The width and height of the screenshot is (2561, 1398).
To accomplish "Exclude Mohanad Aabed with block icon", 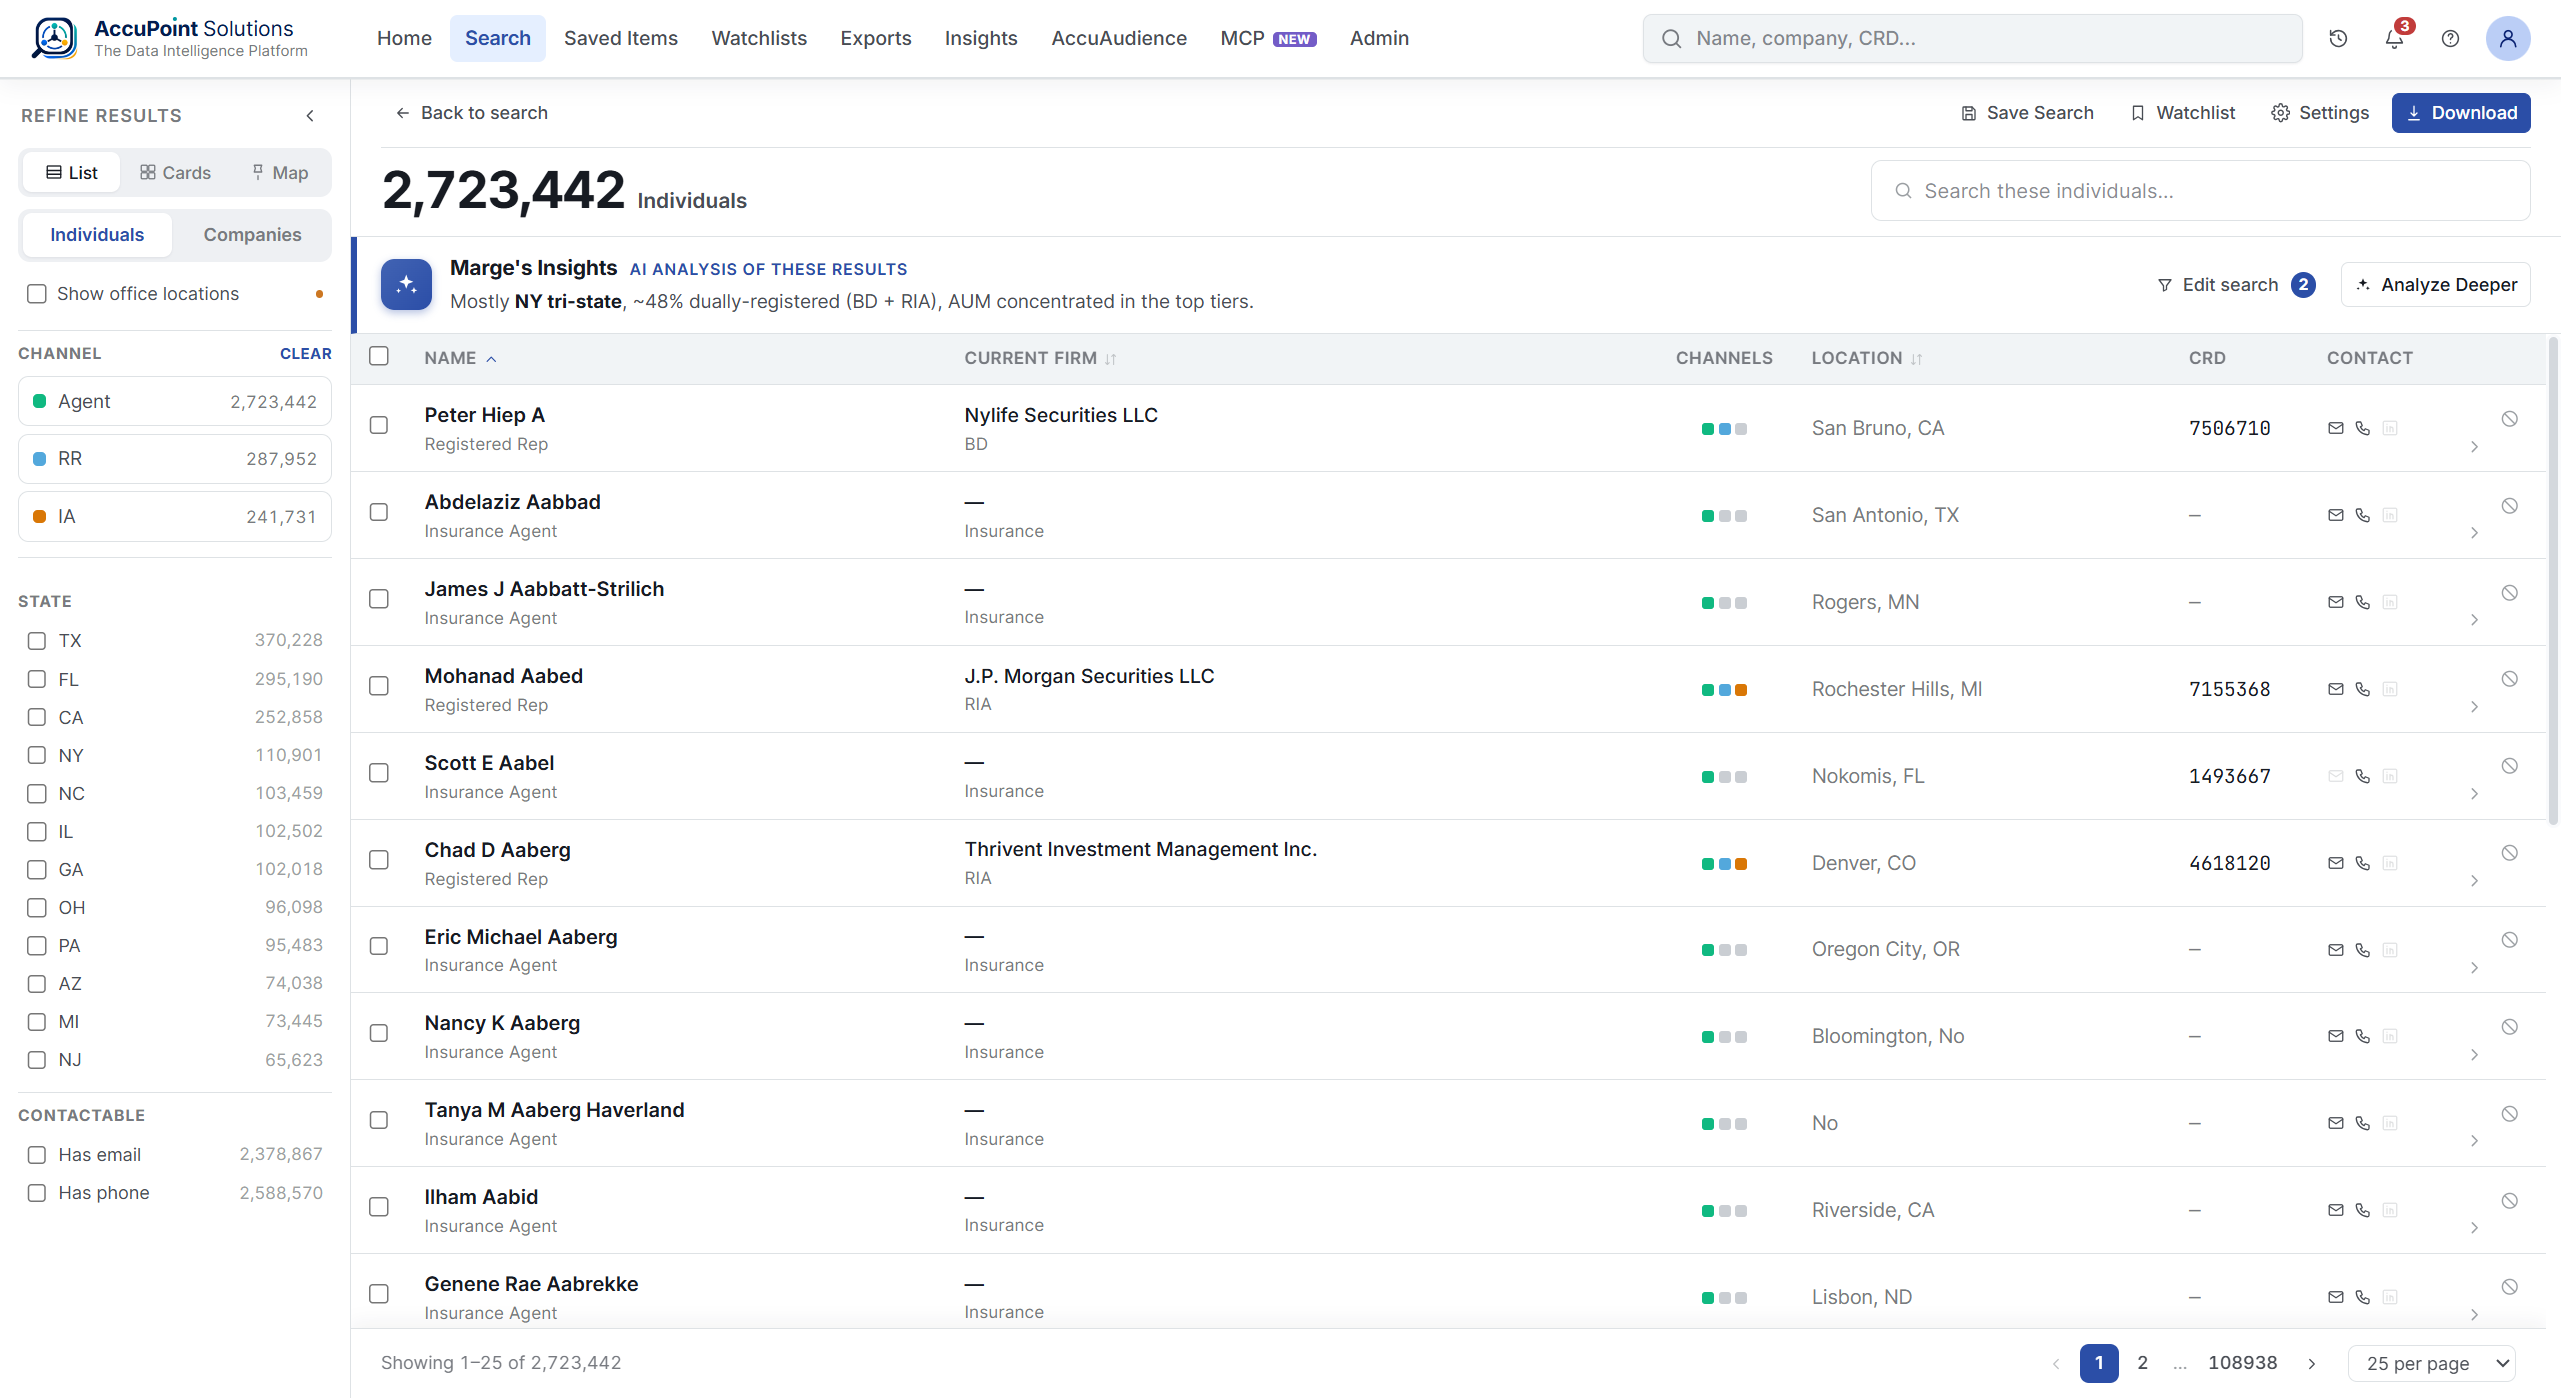I will tap(2510, 678).
